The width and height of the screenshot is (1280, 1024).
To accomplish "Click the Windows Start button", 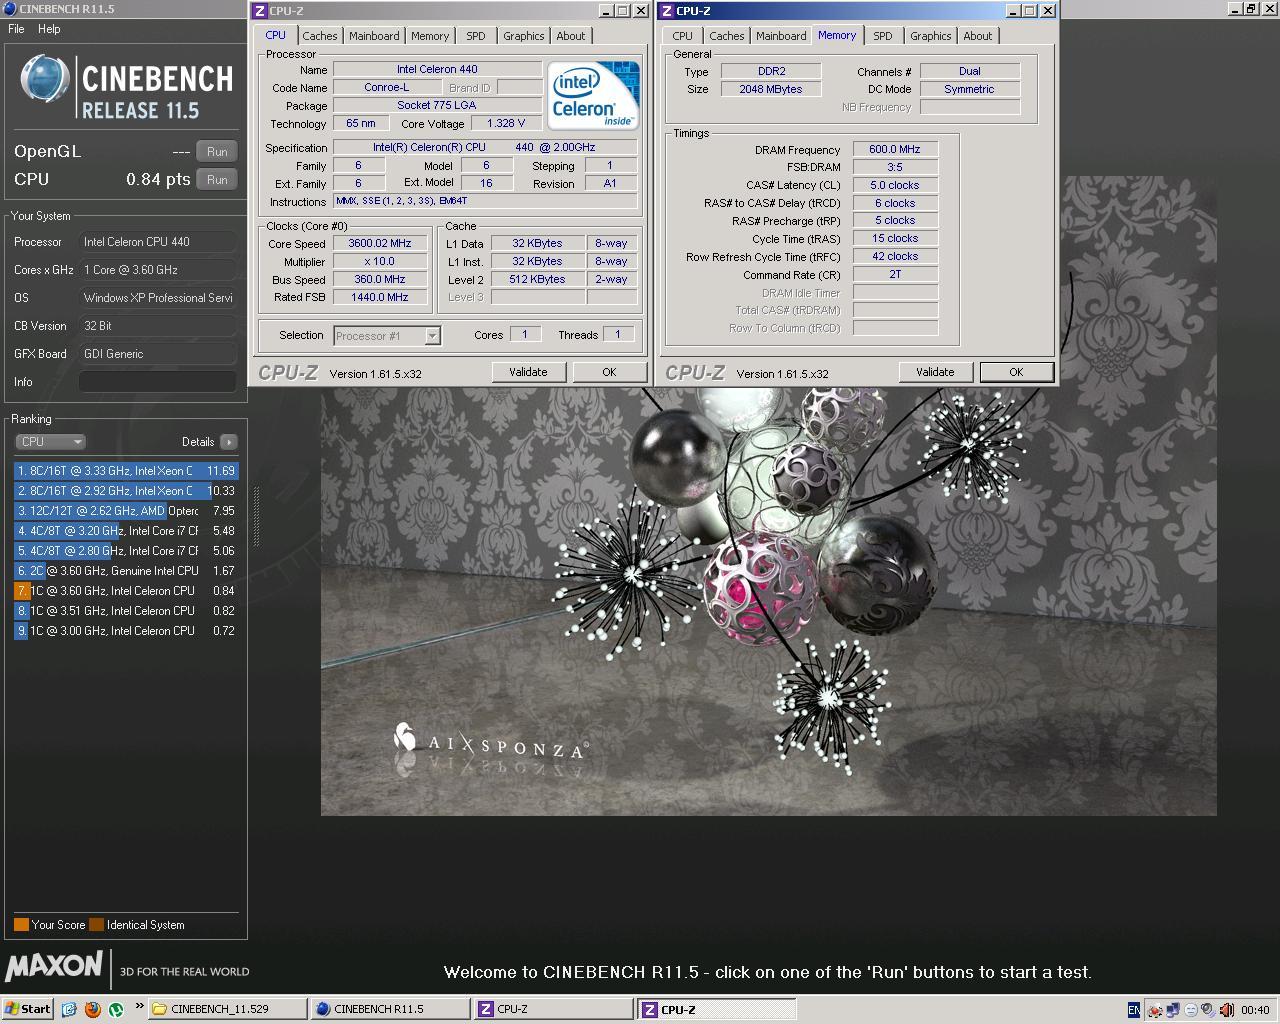I will pyautogui.click(x=28, y=1009).
